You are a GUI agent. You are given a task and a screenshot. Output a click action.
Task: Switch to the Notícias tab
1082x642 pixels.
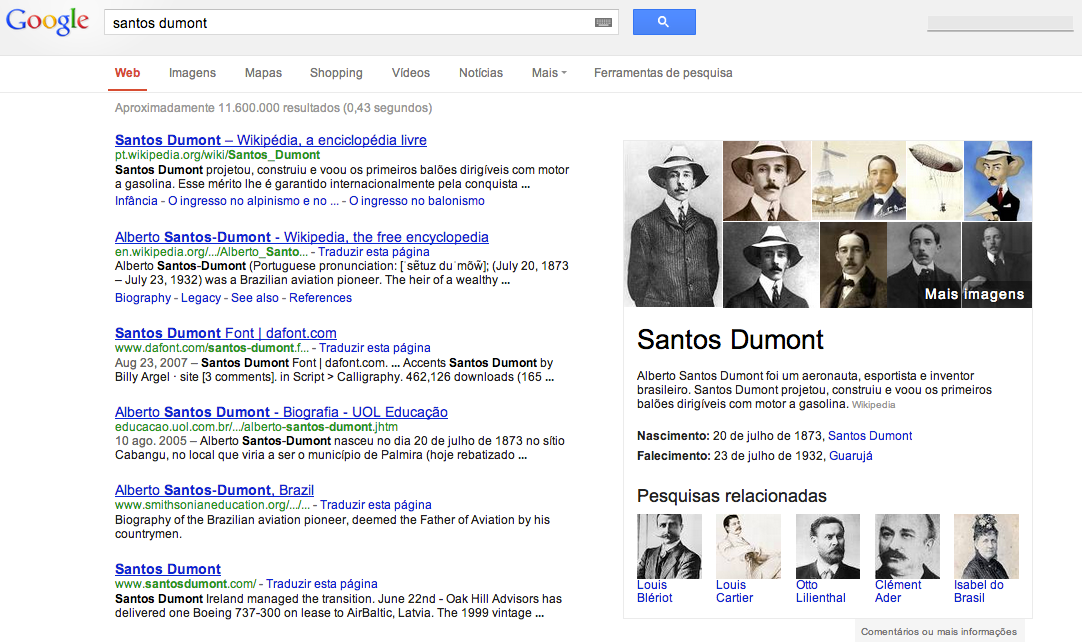pyautogui.click(x=481, y=73)
